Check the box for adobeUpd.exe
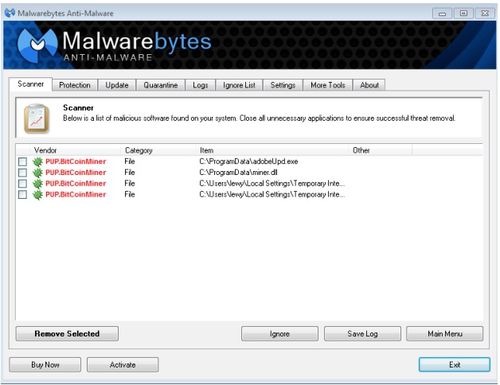The width and height of the screenshot is (500, 385). (x=22, y=162)
